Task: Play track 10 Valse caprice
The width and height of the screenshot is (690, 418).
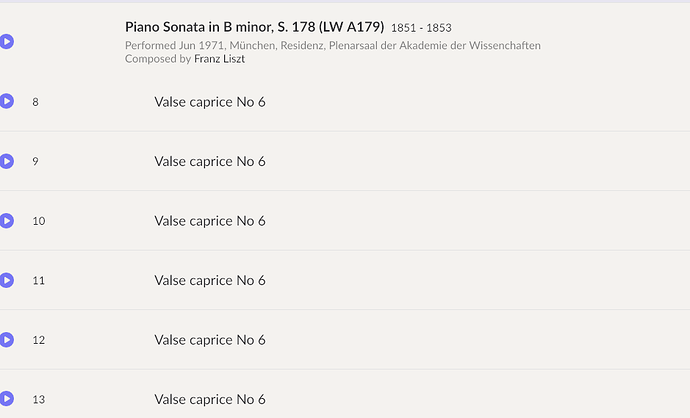Action: pyautogui.click(x=7, y=220)
